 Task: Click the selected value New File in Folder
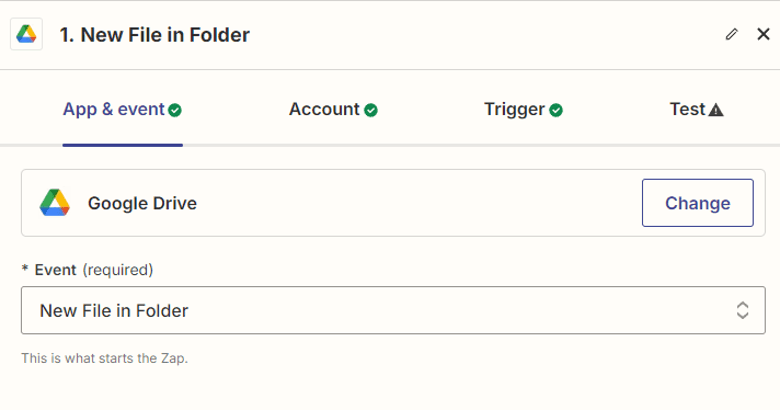114,311
